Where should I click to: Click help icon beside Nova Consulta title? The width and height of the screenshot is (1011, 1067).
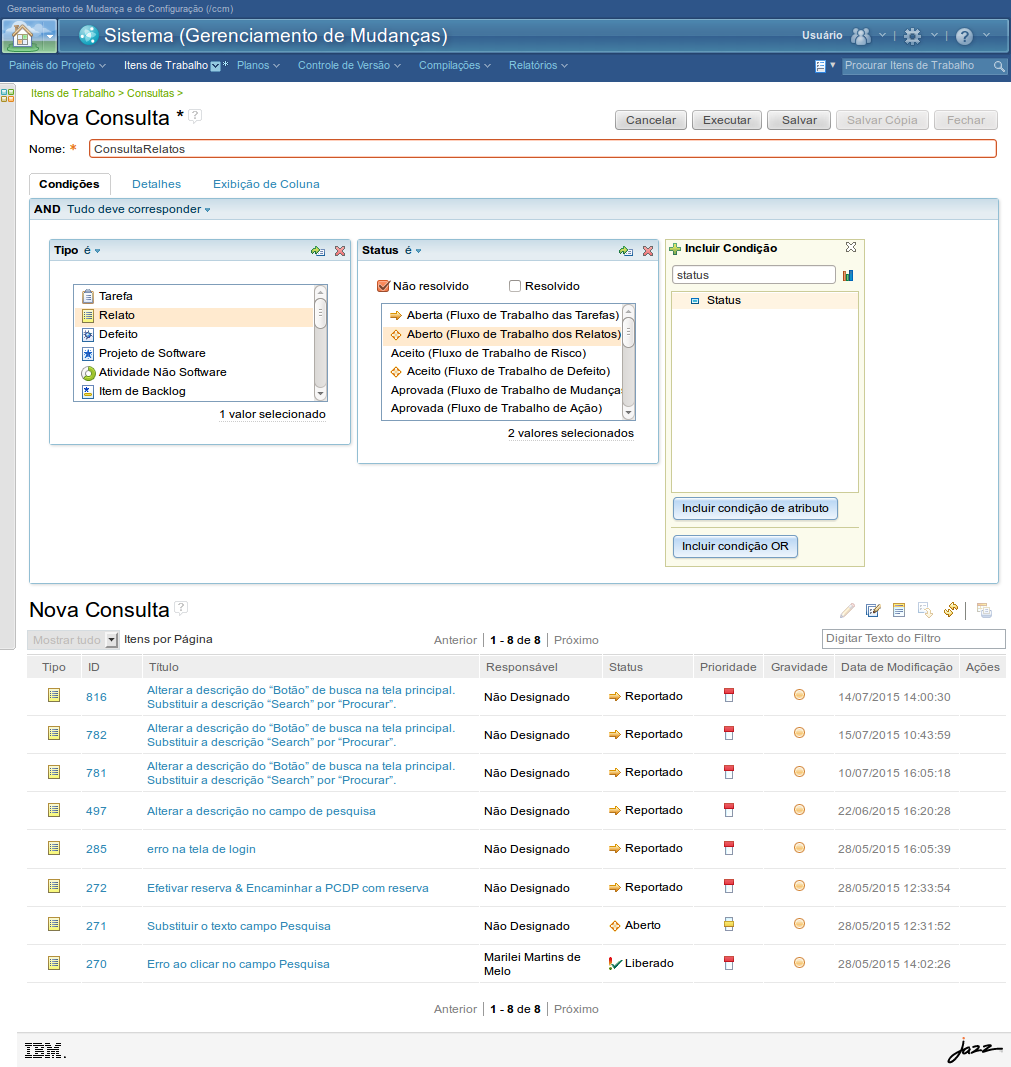195,116
